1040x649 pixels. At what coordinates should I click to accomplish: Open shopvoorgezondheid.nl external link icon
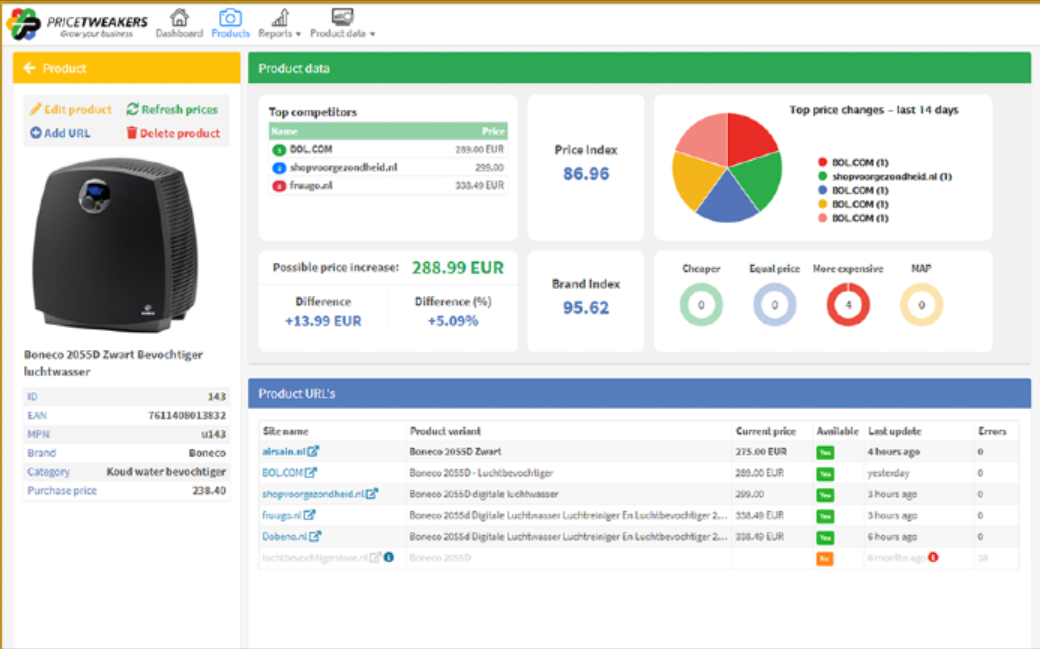(x=371, y=494)
